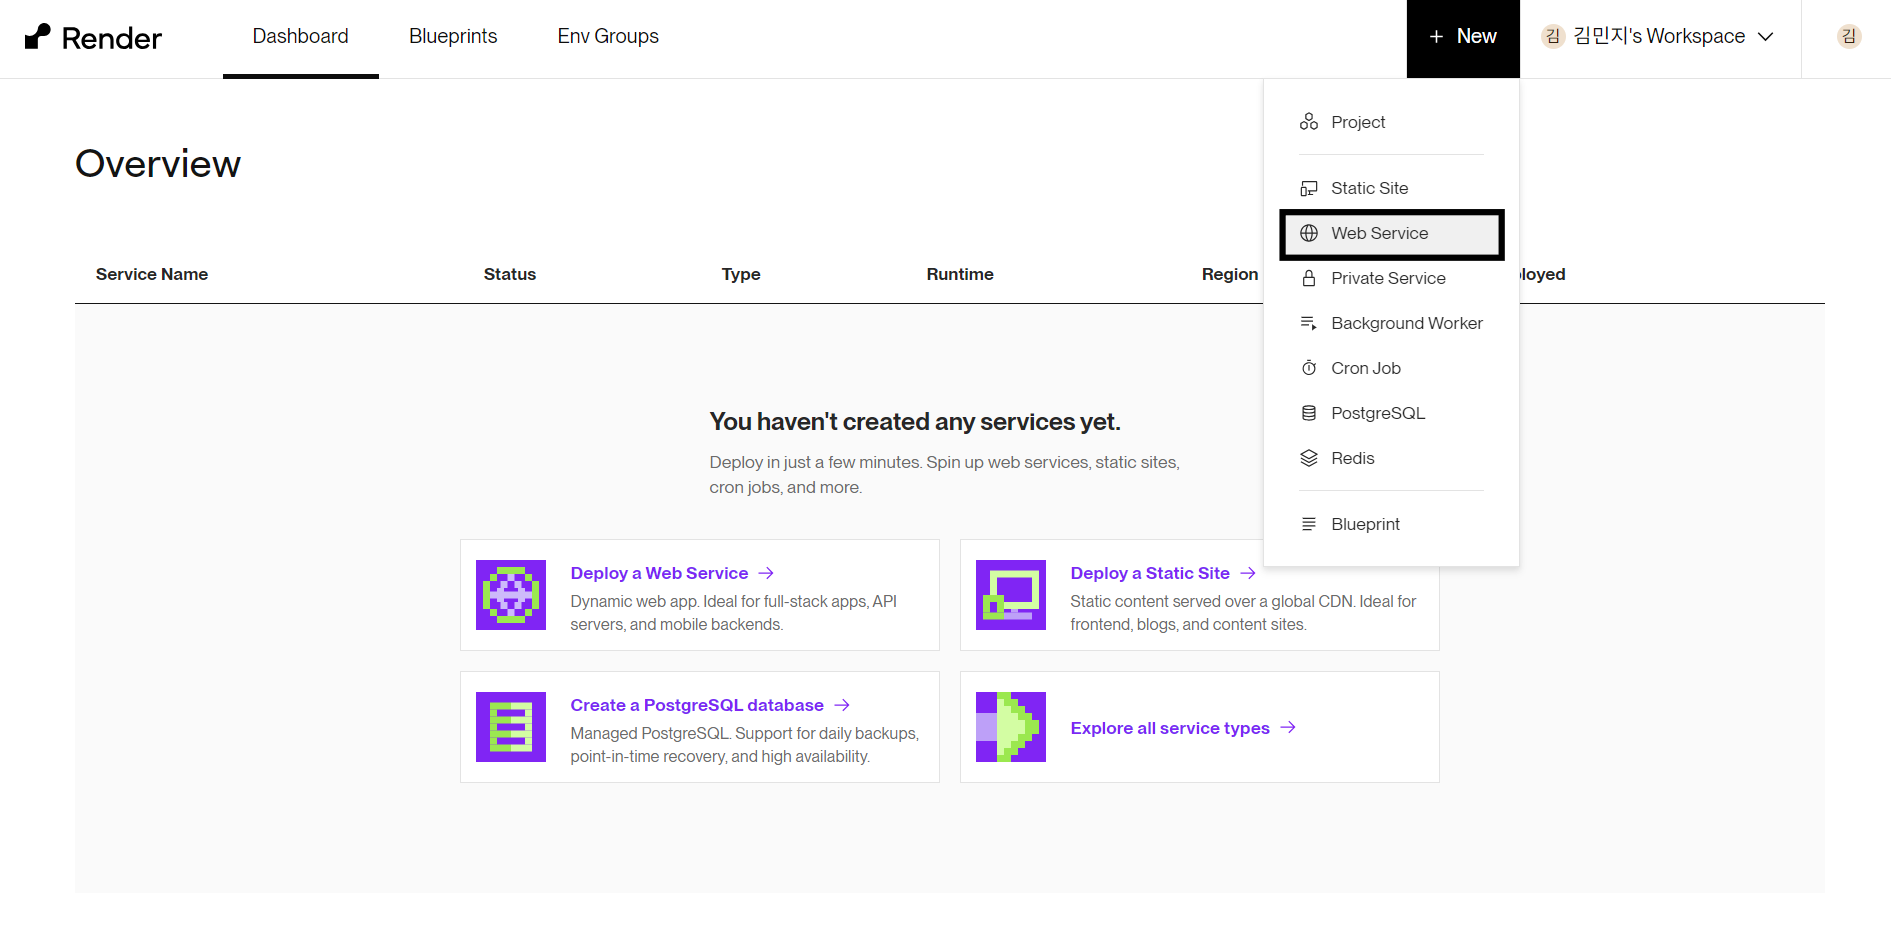The height and width of the screenshot is (930, 1891).
Task: Click the plus icon on New button
Action: pyautogui.click(x=1436, y=37)
